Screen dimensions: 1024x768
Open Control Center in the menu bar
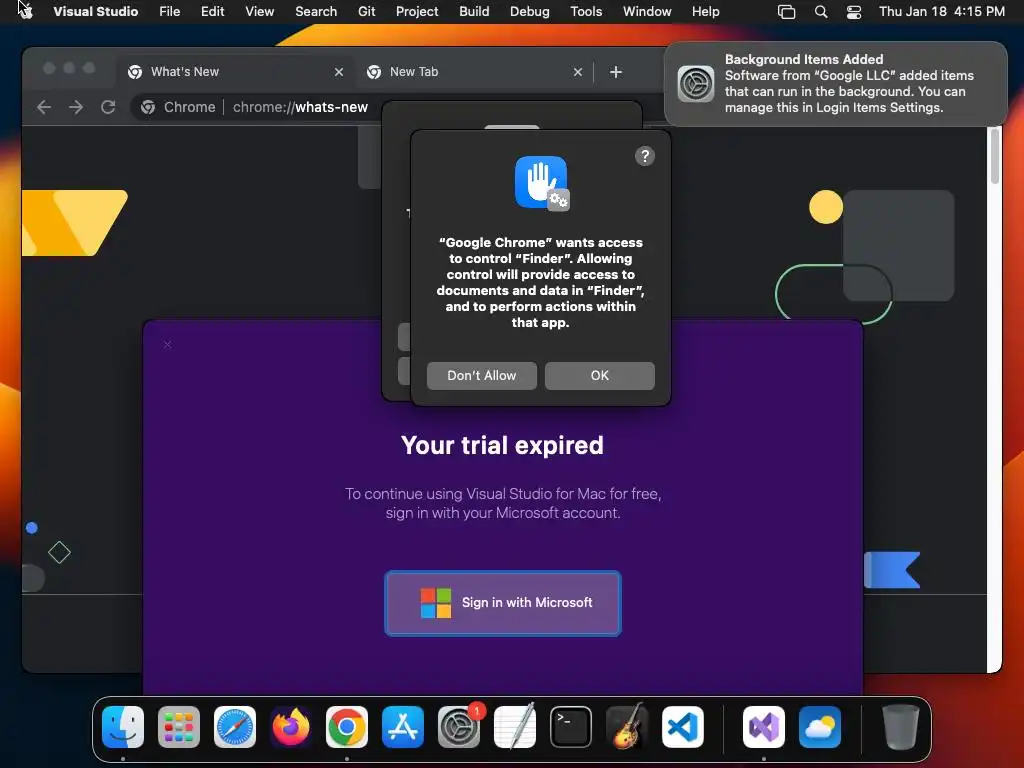pos(854,12)
